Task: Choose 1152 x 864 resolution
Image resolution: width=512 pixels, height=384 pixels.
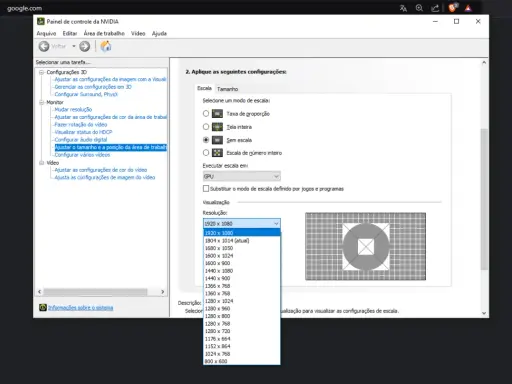Action: [x=242, y=346]
